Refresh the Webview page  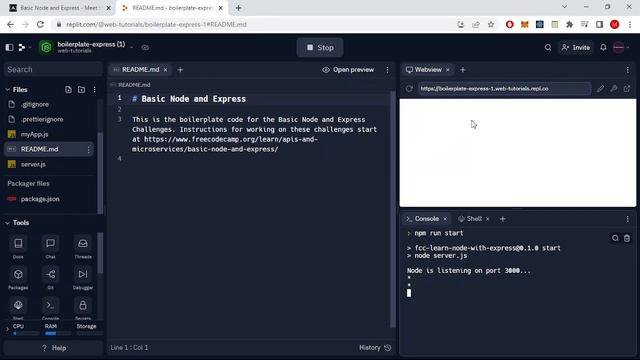coord(409,89)
